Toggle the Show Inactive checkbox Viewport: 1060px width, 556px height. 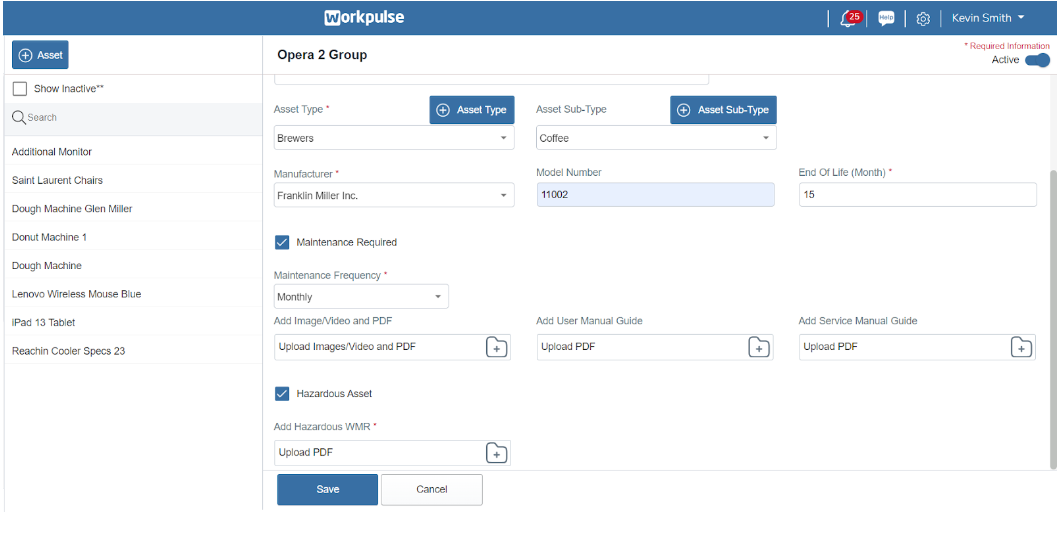20,89
